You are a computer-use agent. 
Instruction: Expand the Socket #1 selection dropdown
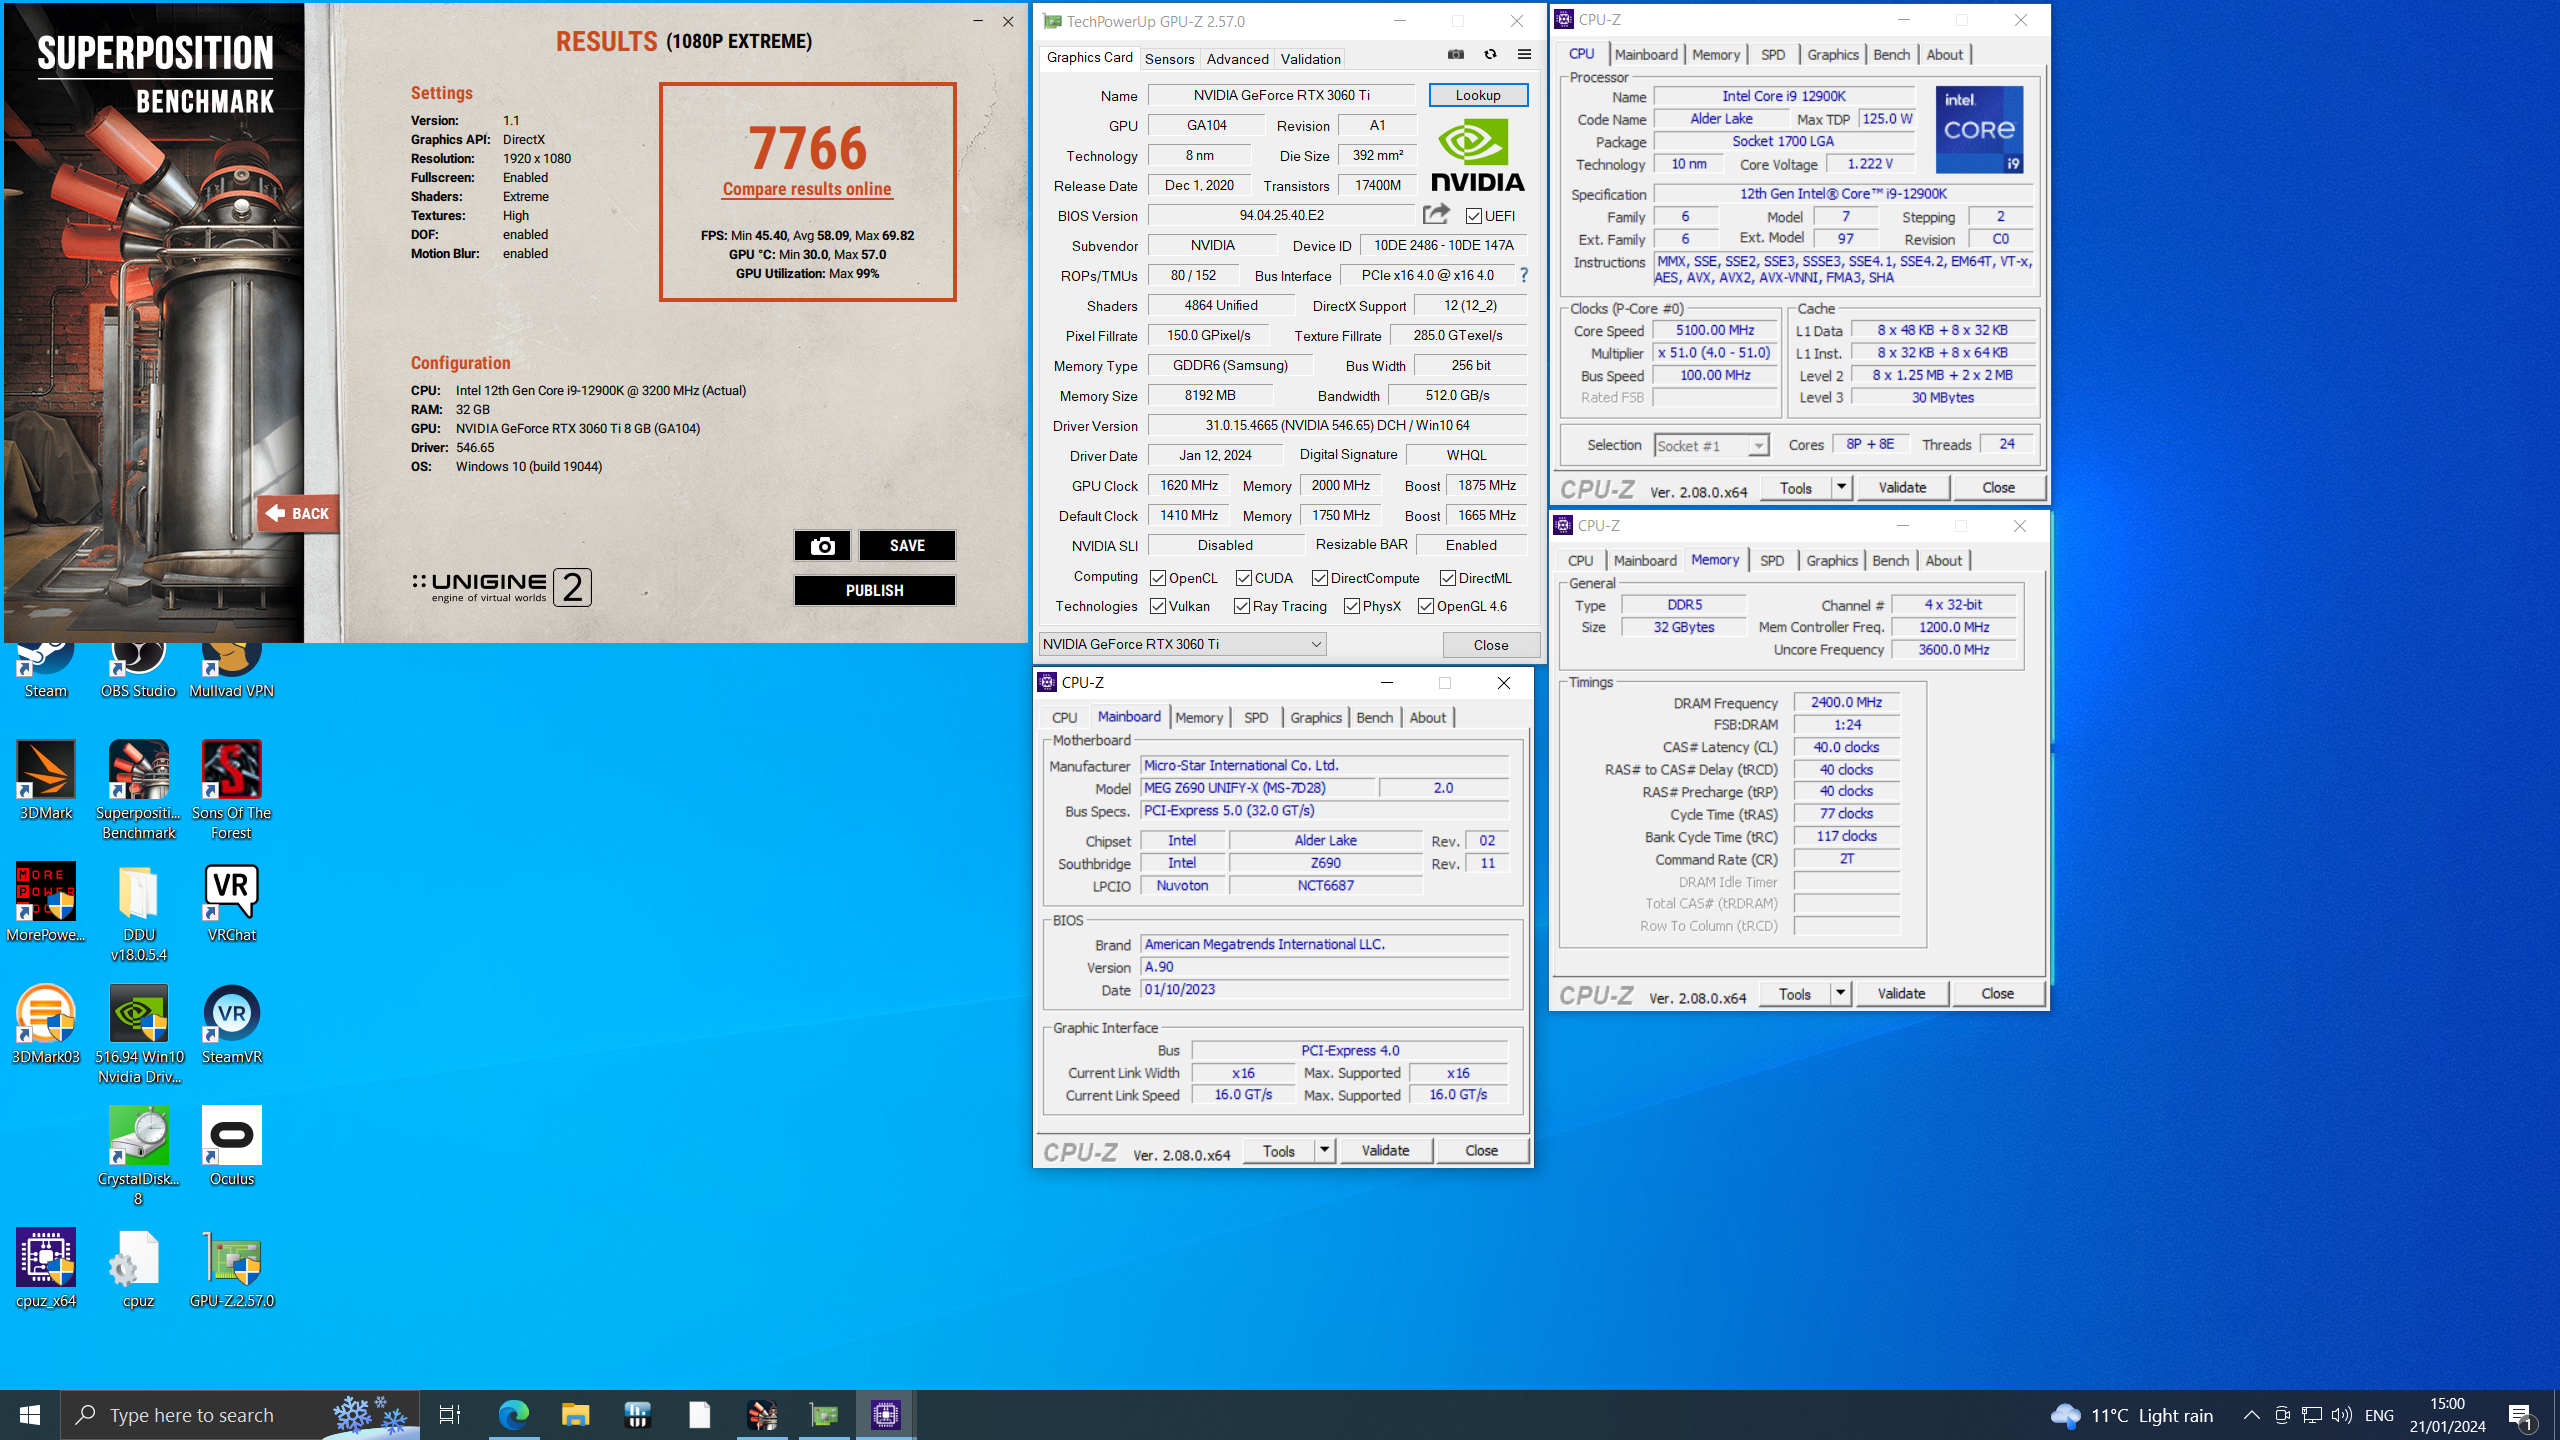1758,446
